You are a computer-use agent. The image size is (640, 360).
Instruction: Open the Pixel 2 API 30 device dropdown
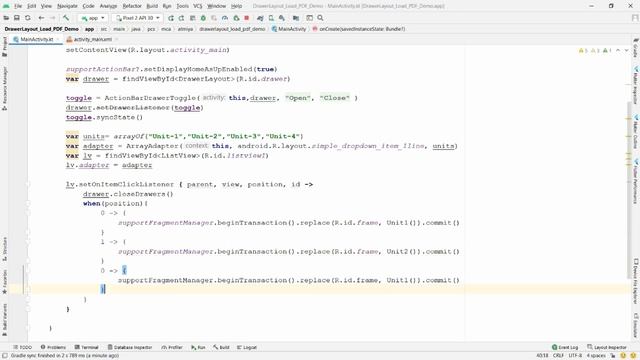tap(137, 18)
